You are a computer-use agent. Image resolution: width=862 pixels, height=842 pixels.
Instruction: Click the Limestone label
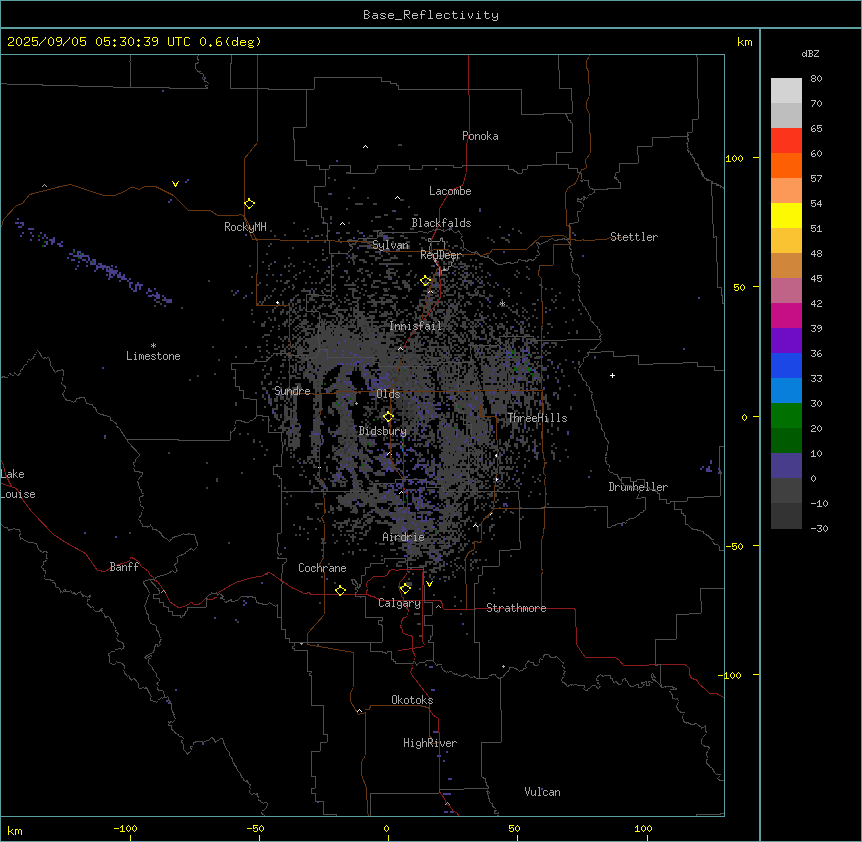(153, 356)
